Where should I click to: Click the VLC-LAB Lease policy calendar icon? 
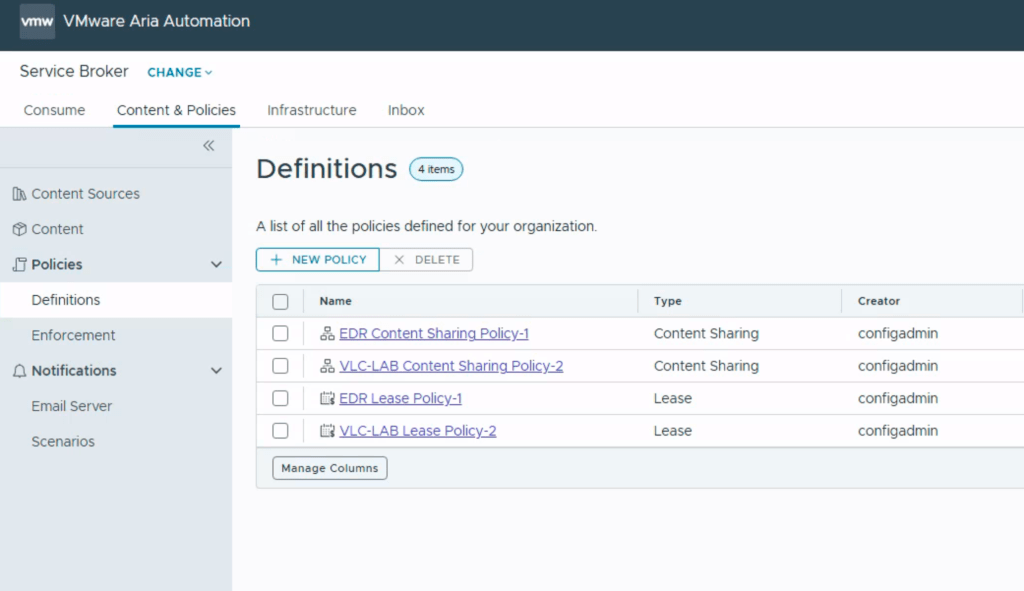[326, 431]
